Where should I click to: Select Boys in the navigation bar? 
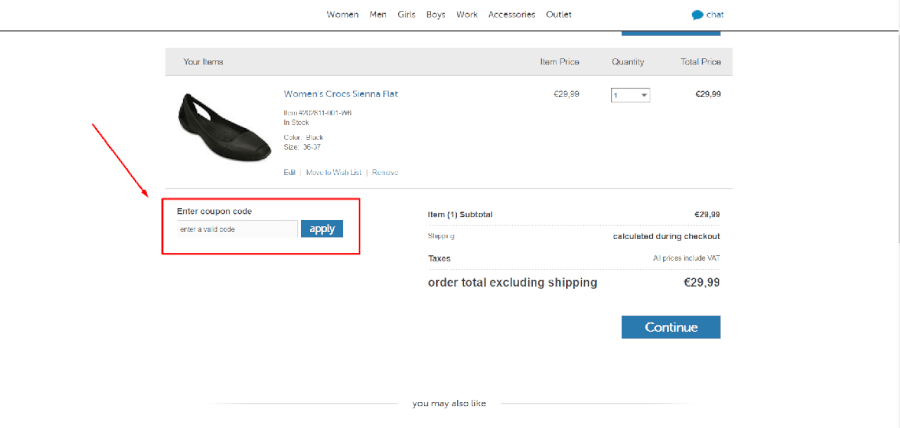(436, 15)
